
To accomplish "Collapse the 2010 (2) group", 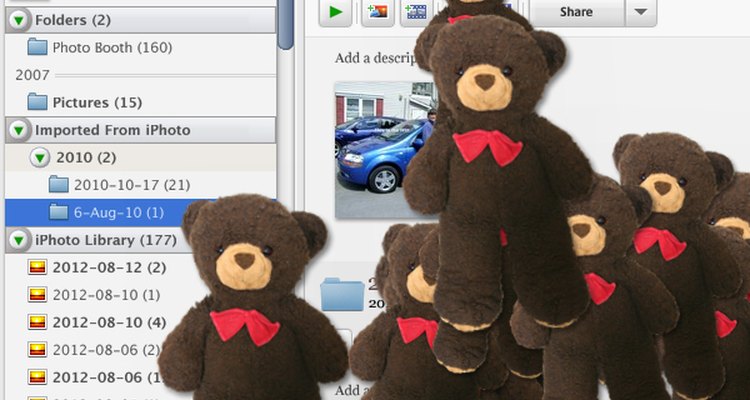I will (40, 157).
